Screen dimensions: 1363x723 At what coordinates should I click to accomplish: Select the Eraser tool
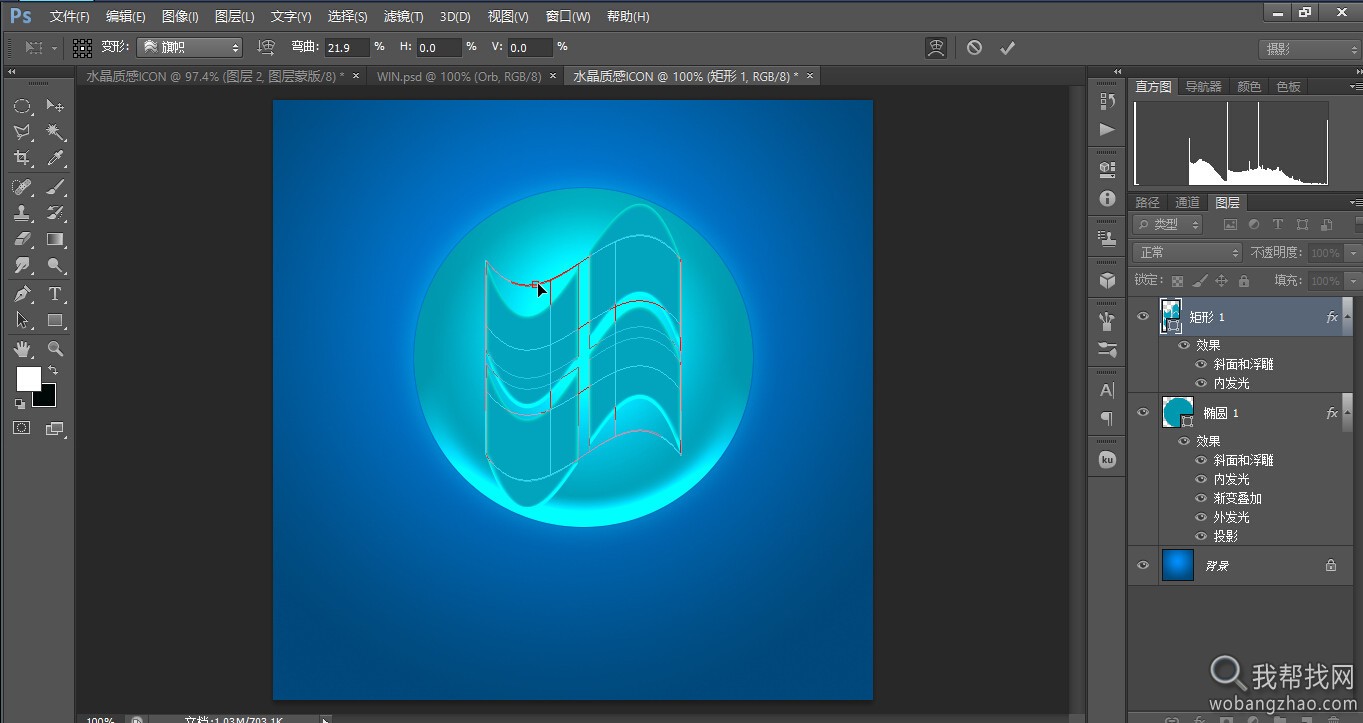(22, 239)
